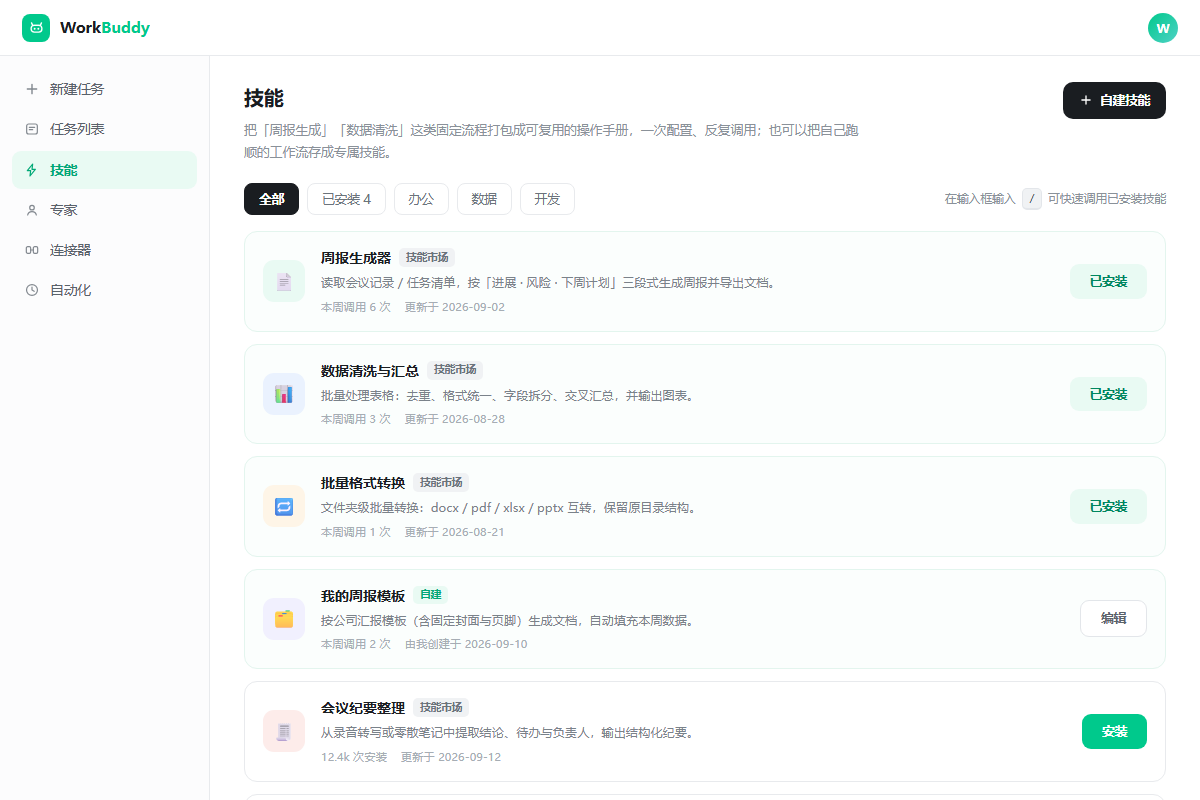Click 已安装 button for 数据清洗与汇总

tap(1108, 394)
